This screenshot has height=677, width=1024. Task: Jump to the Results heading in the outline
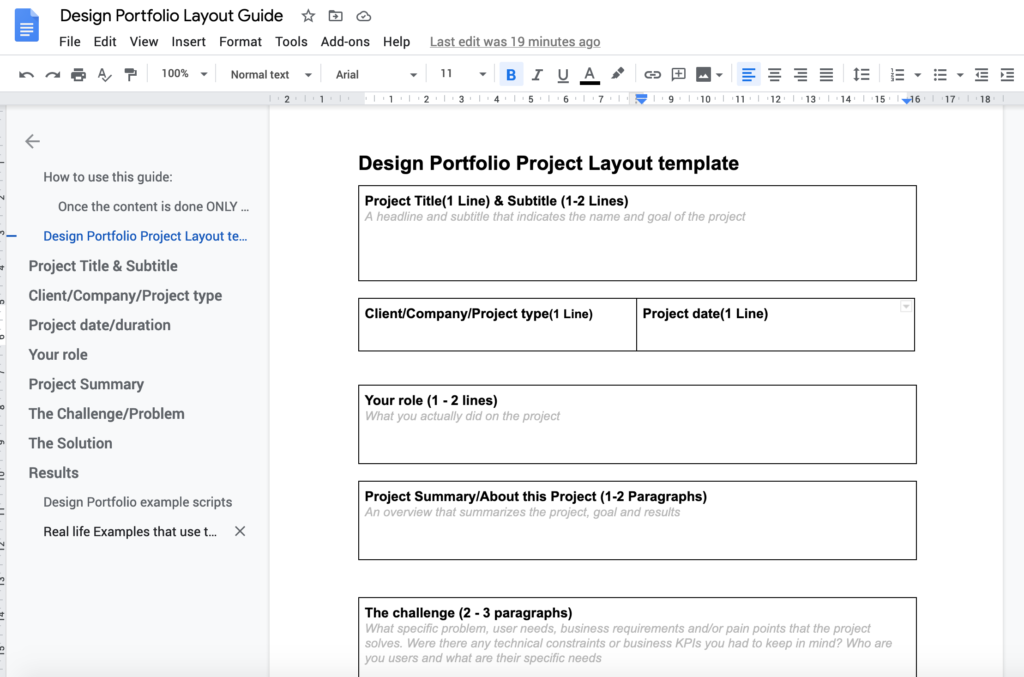tap(53, 472)
